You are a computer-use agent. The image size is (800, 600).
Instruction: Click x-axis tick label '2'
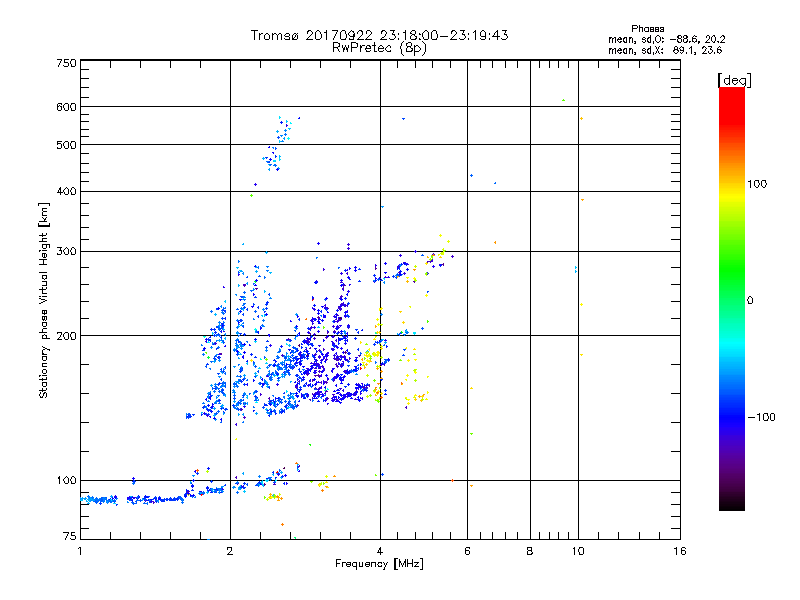pyautogui.click(x=230, y=551)
